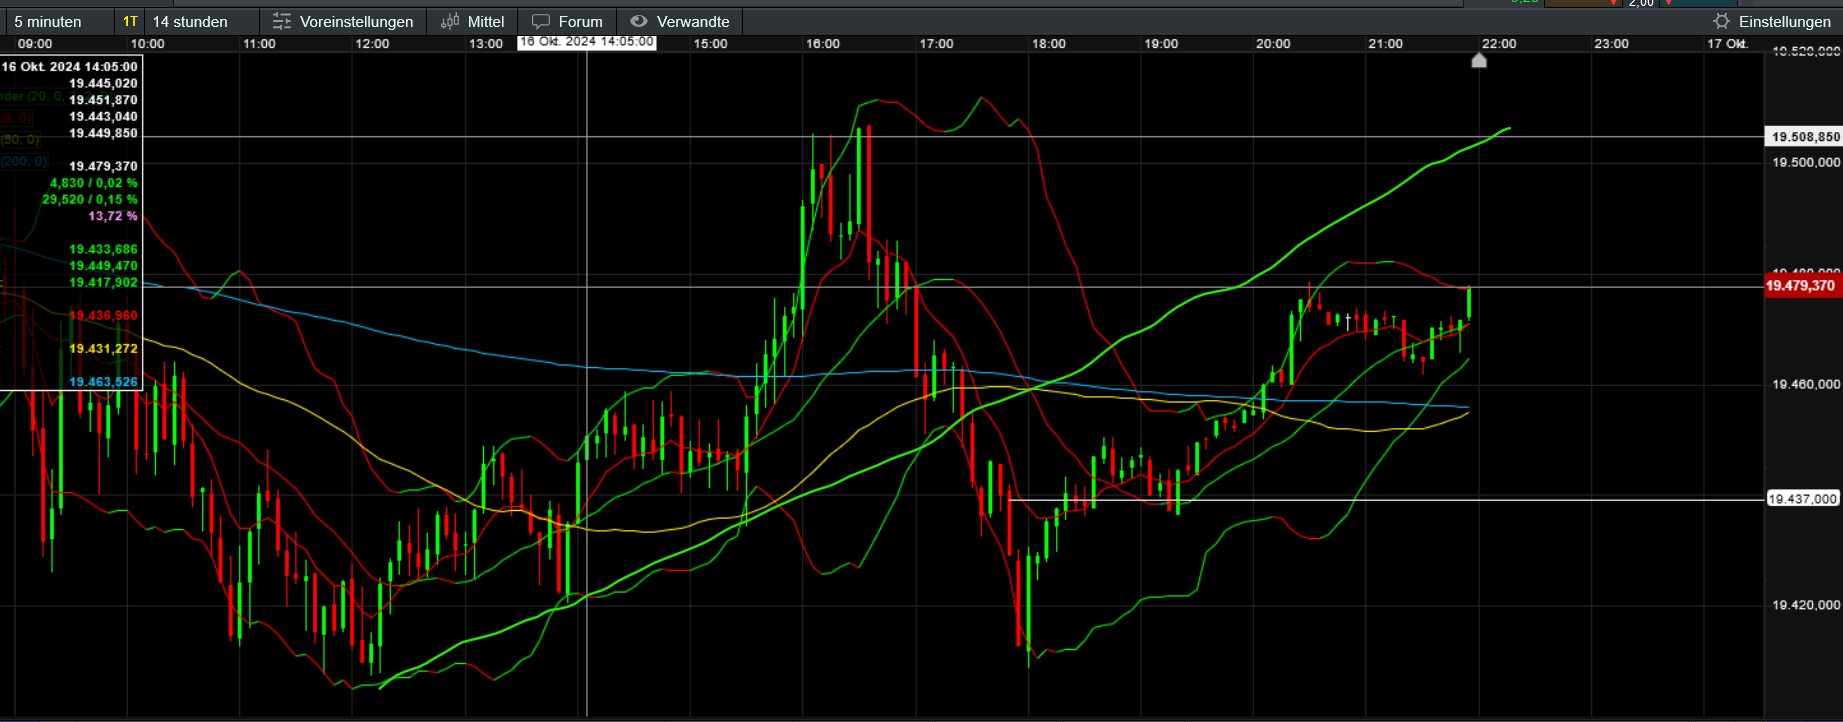Click the 17 Okt. date axis label
The height and width of the screenshot is (722, 1843).
1727,44
